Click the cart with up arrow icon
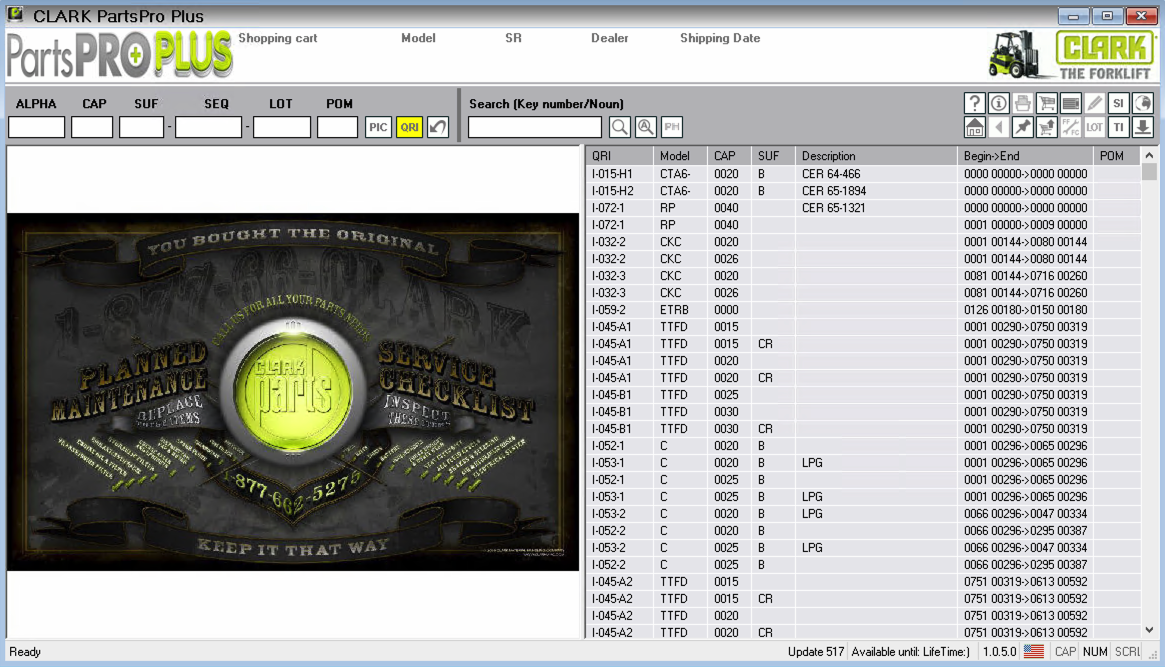 (x=1047, y=127)
